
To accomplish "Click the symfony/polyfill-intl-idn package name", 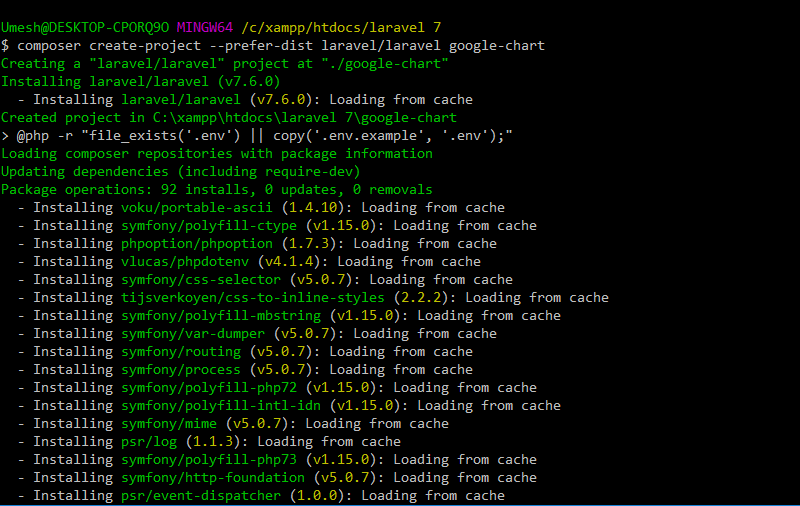I will point(221,406).
